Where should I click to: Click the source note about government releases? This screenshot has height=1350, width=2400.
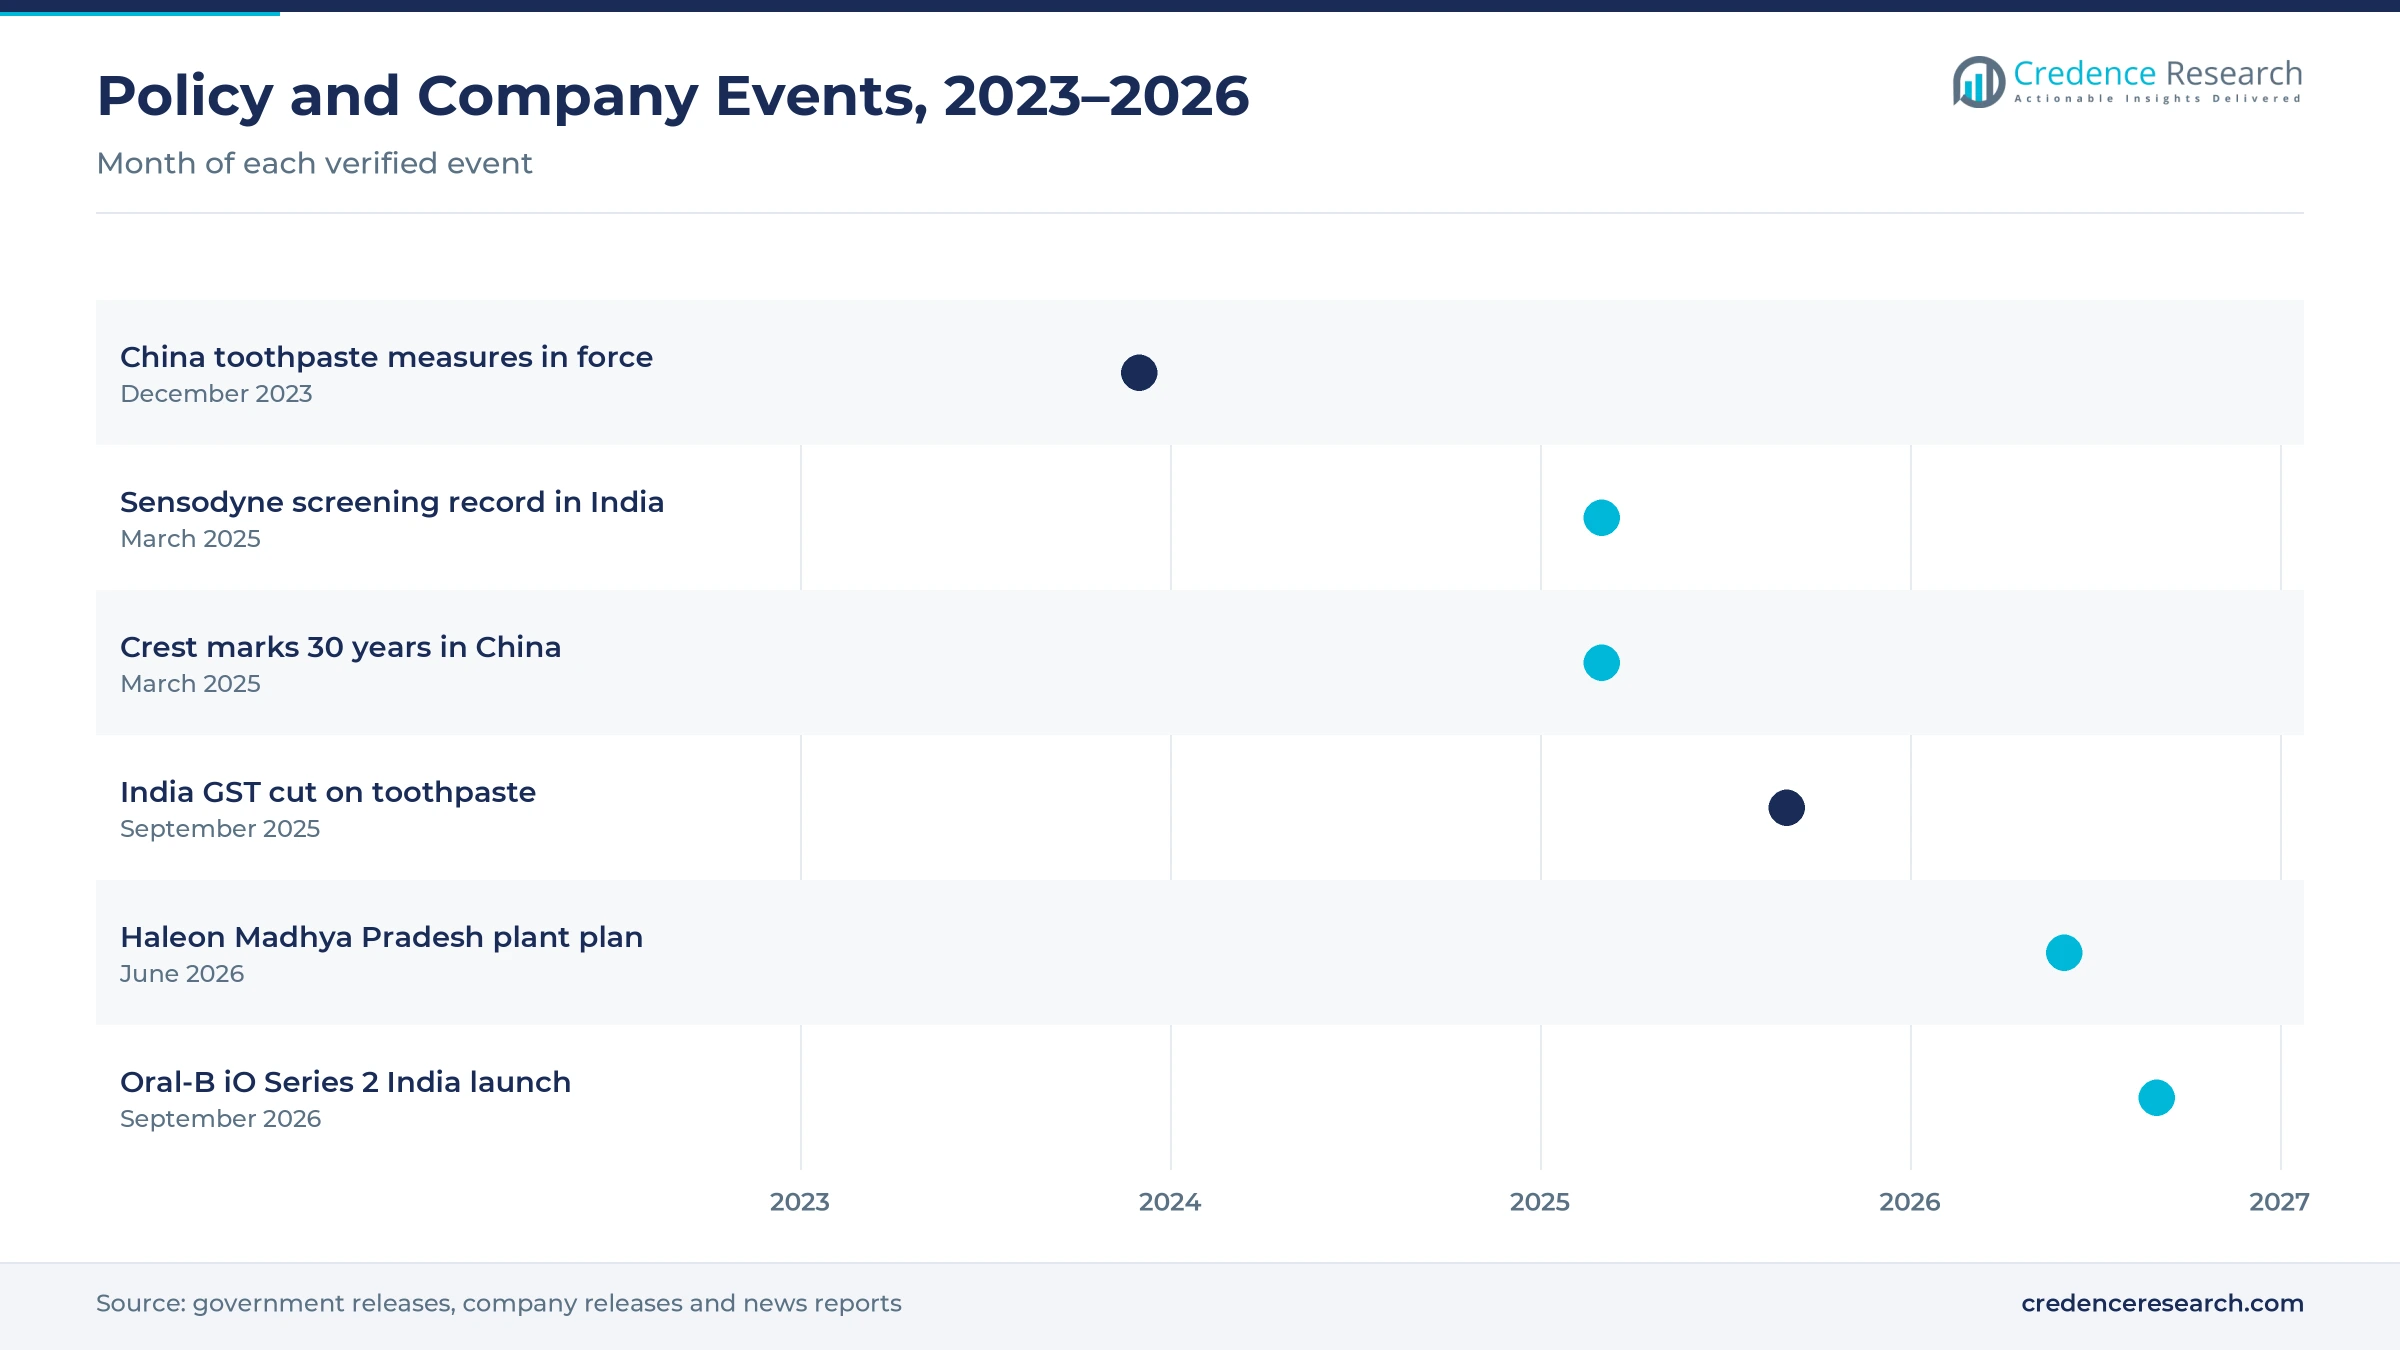point(498,1303)
